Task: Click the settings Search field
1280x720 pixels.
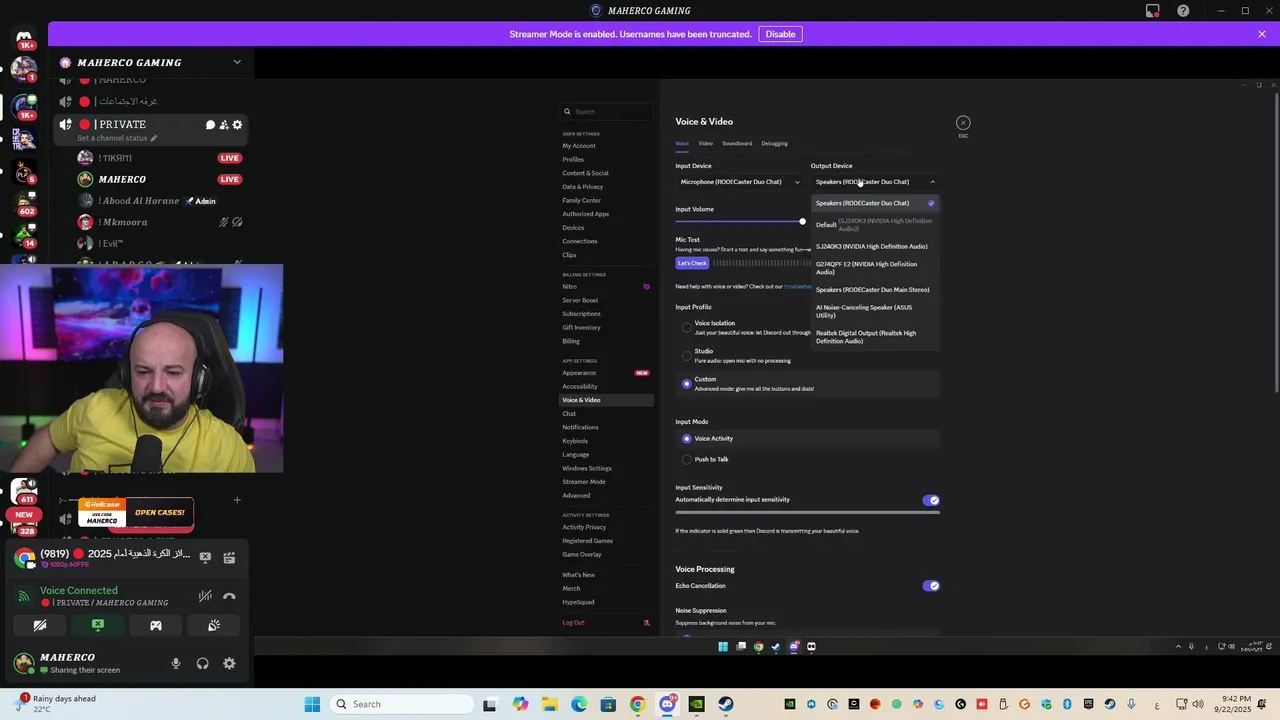Action: coord(607,112)
